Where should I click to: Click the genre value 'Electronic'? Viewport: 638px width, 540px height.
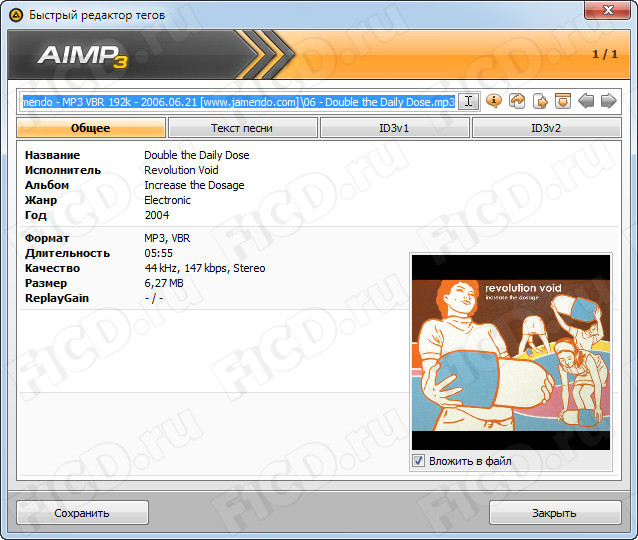click(167, 200)
